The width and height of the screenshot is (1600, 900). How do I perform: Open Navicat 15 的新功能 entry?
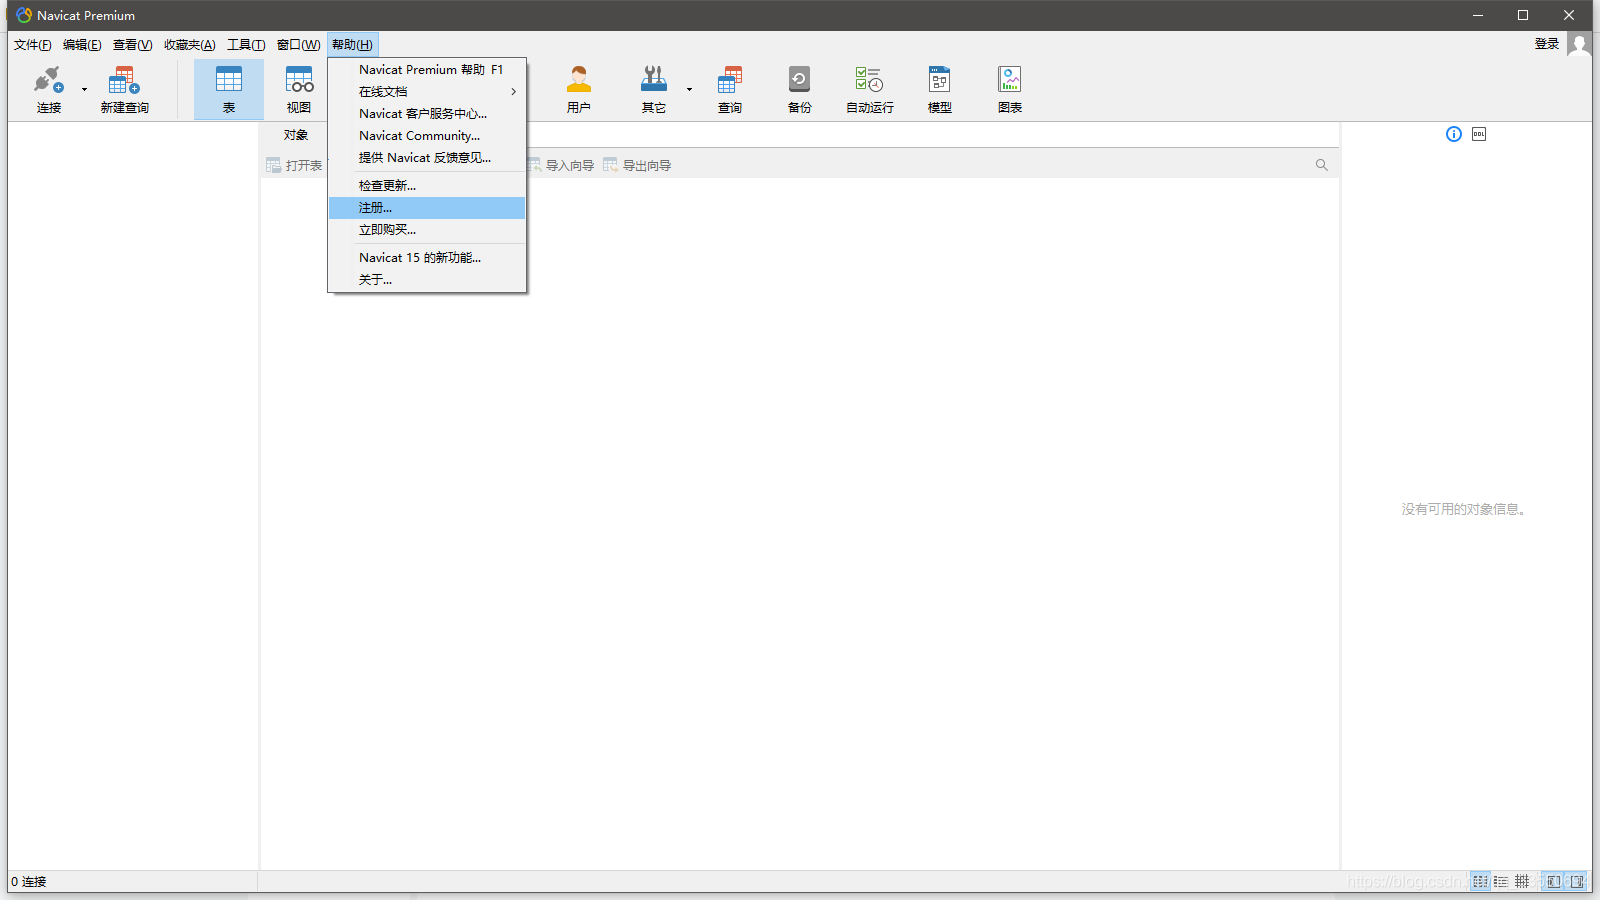pyautogui.click(x=427, y=257)
